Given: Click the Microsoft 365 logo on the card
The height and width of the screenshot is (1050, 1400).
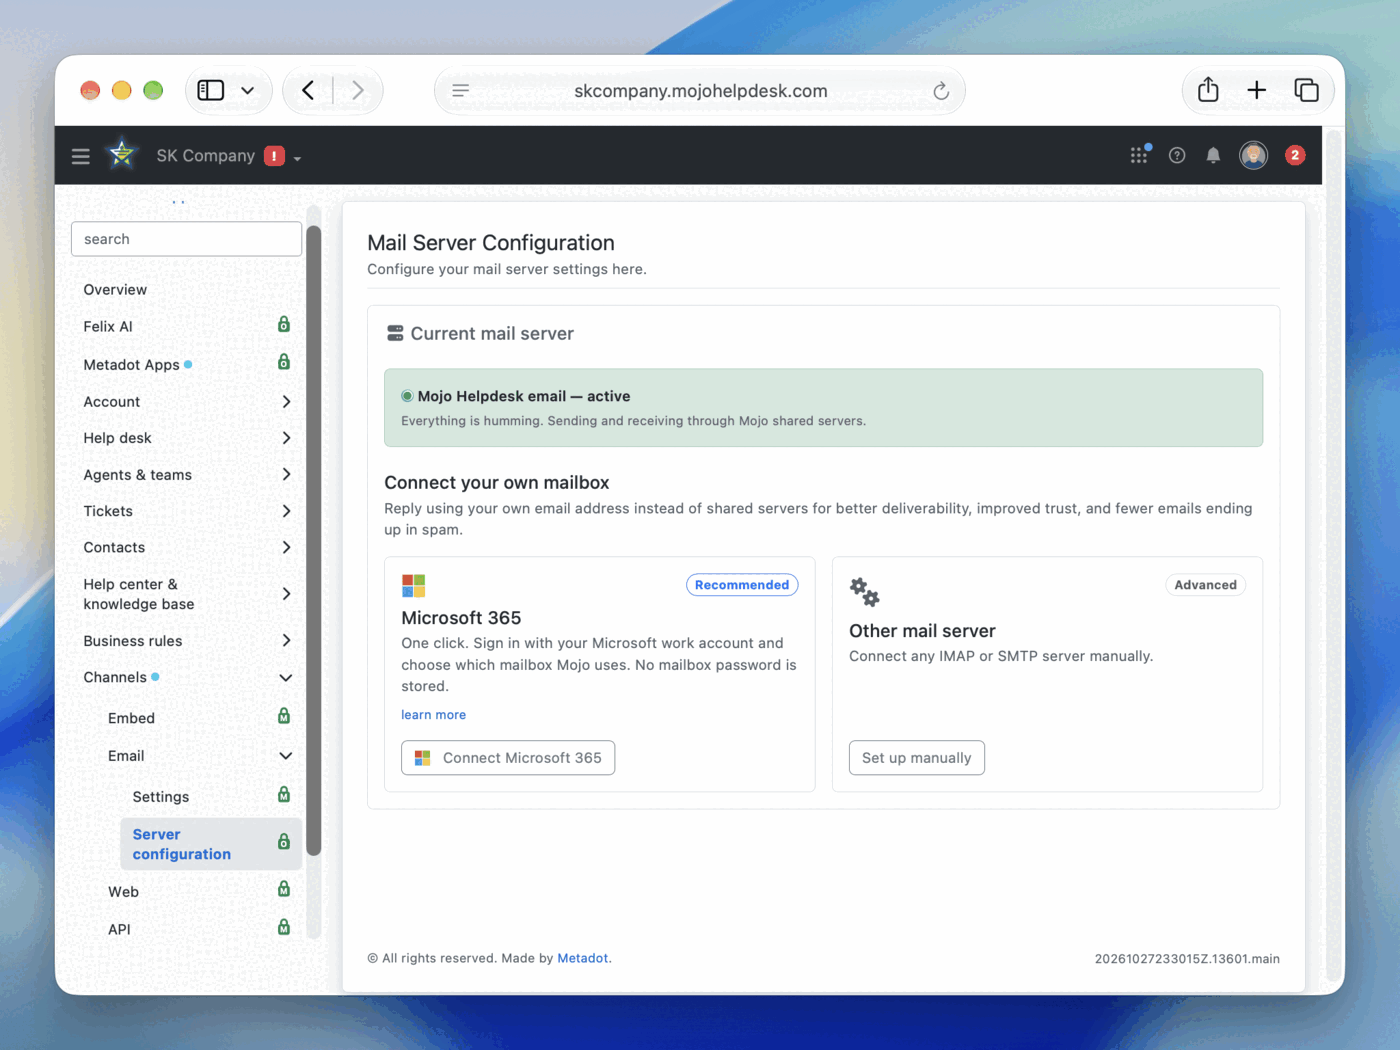Looking at the screenshot, I should [x=413, y=586].
